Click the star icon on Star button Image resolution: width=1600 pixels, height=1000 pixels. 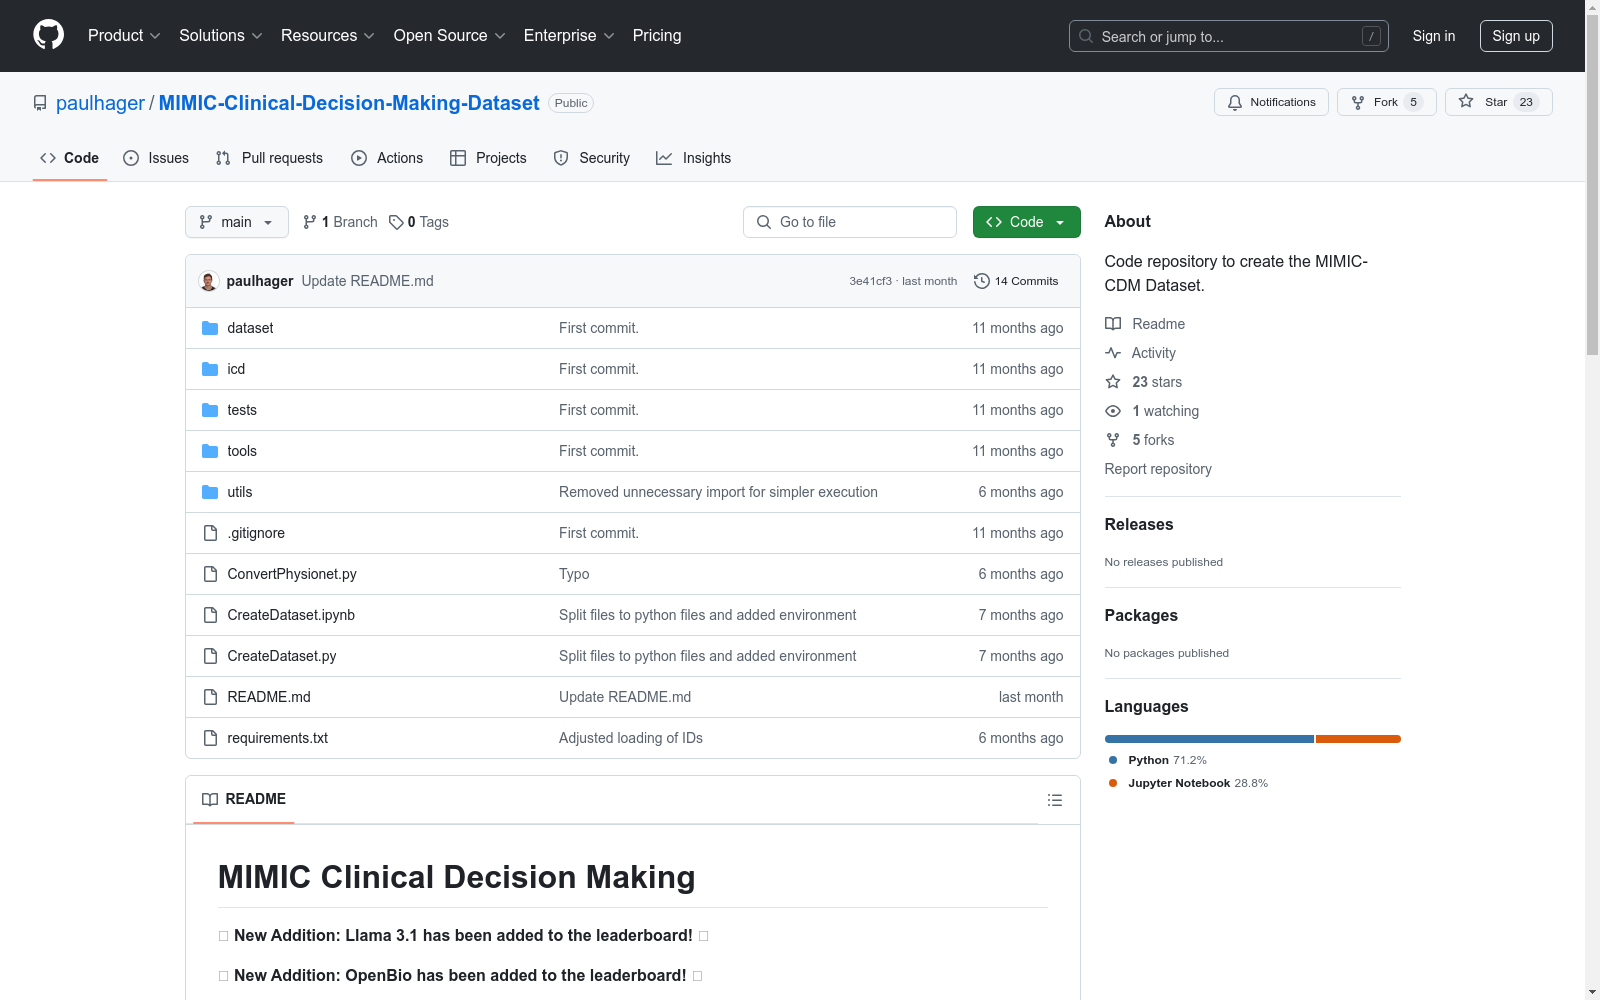(1466, 101)
